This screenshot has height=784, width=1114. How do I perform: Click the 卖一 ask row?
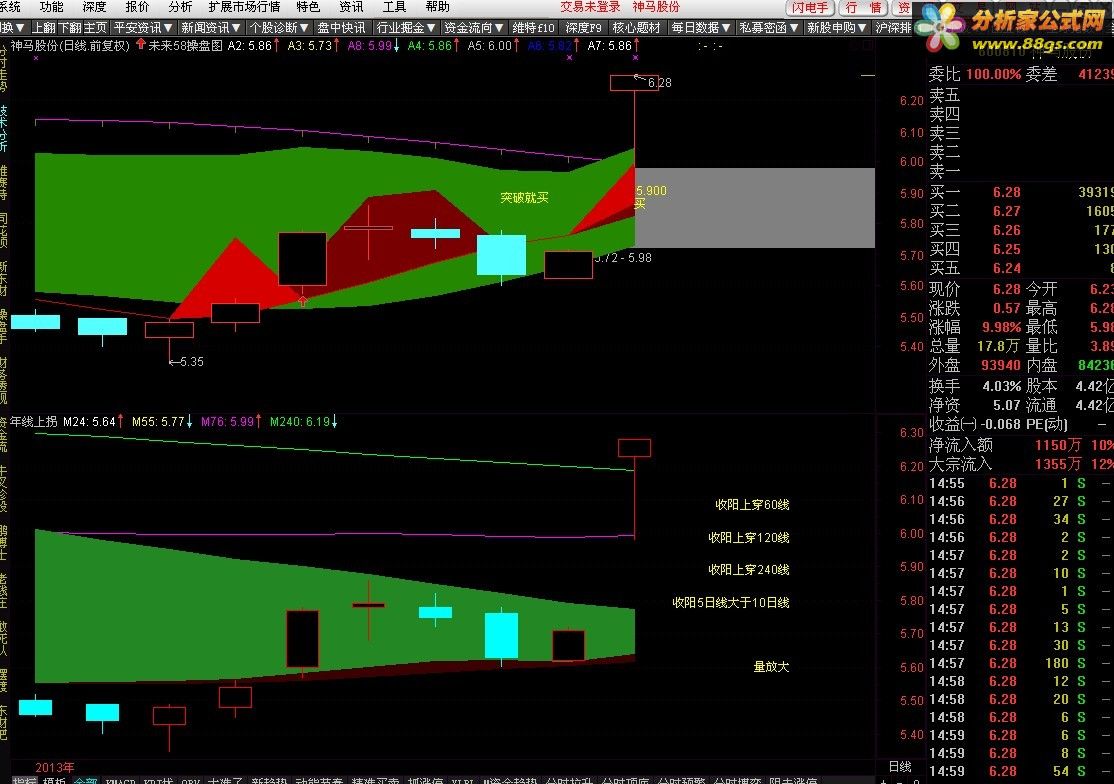pos(1021,170)
